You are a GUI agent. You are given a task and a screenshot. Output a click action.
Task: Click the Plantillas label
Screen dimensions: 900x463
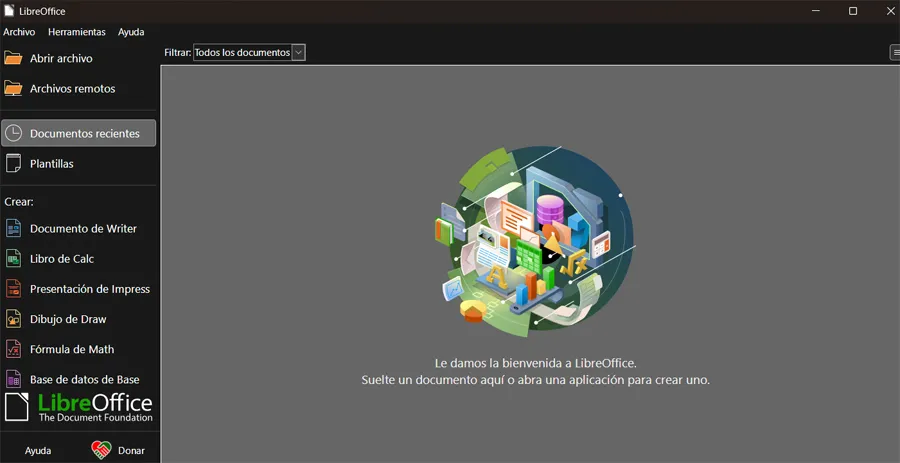point(52,164)
